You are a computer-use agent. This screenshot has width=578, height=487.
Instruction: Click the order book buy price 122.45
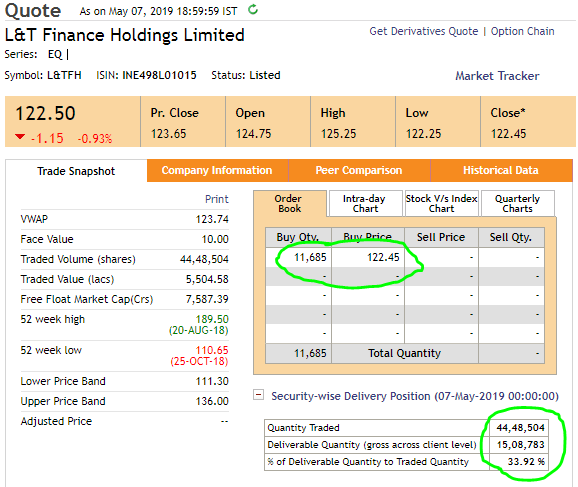click(383, 257)
